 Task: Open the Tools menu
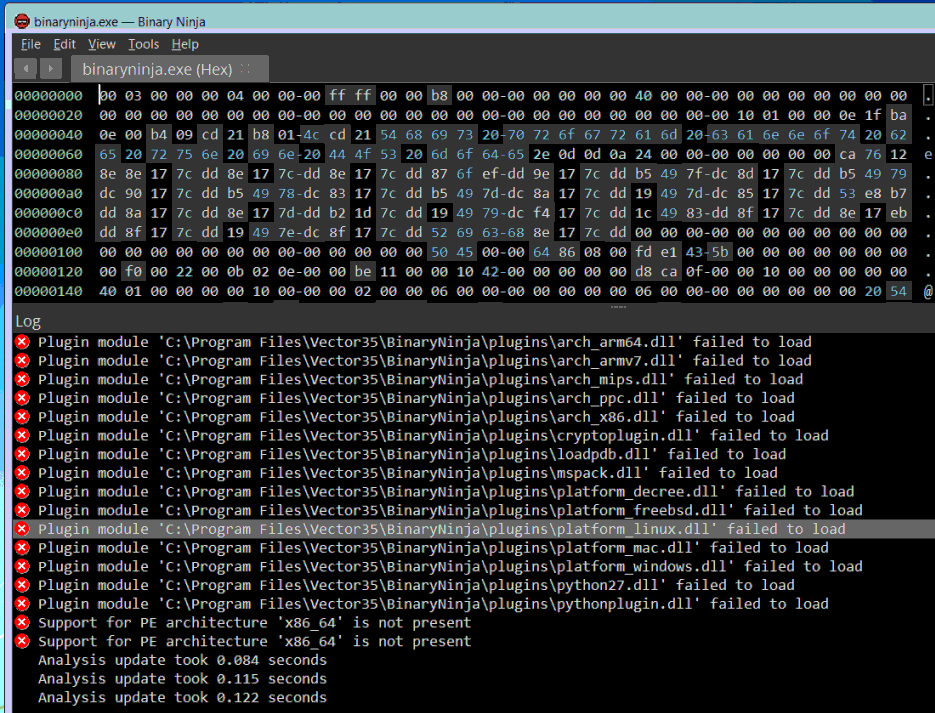pyautogui.click(x=143, y=44)
